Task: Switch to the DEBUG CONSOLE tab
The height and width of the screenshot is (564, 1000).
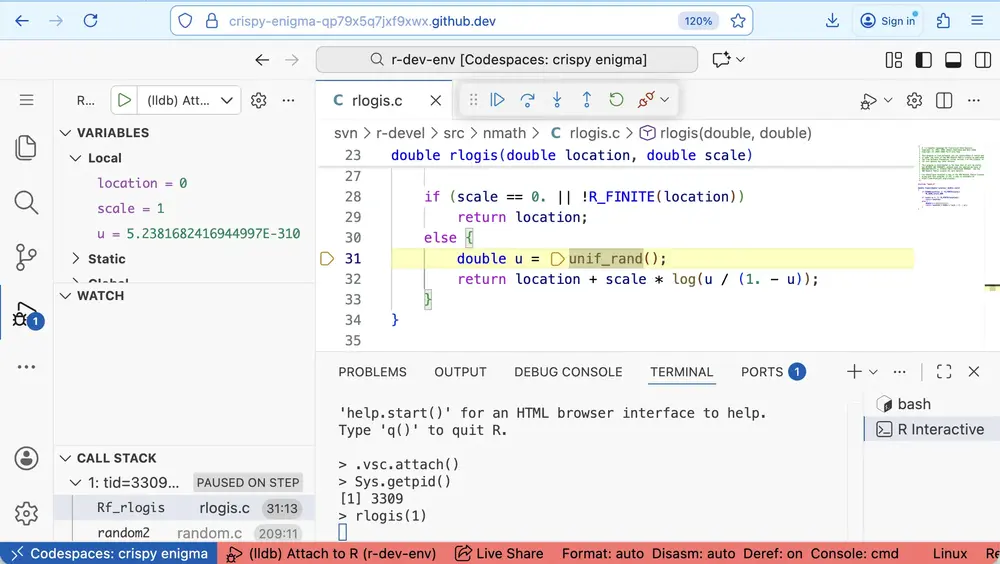Action: pyautogui.click(x=568, y=372)
